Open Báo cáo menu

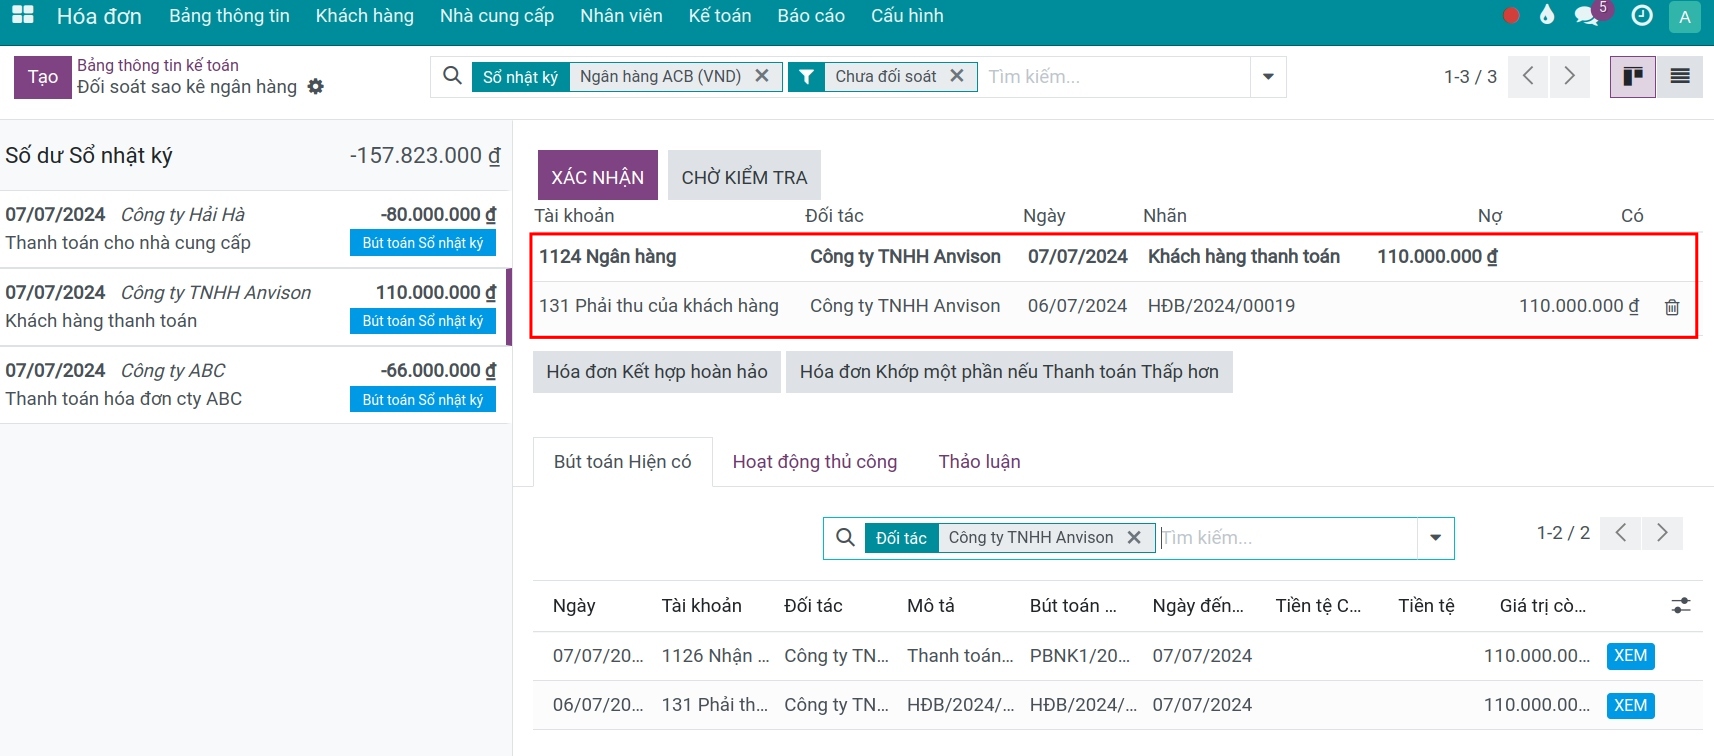tap(811, 16)
